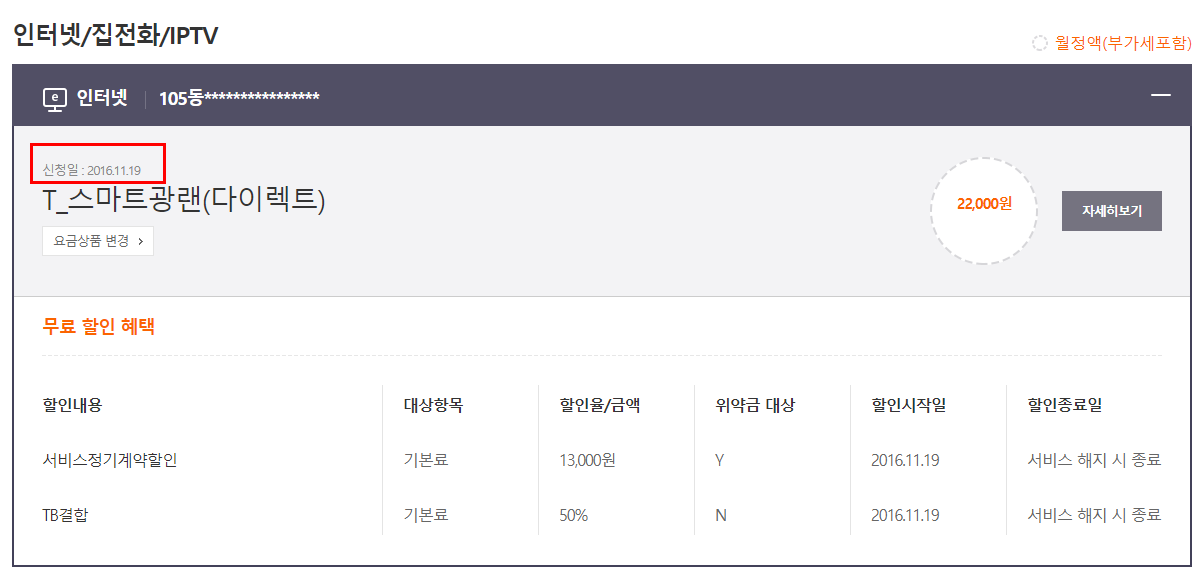Click the 월정액(부가세포함) legend text

point(1123,43)
